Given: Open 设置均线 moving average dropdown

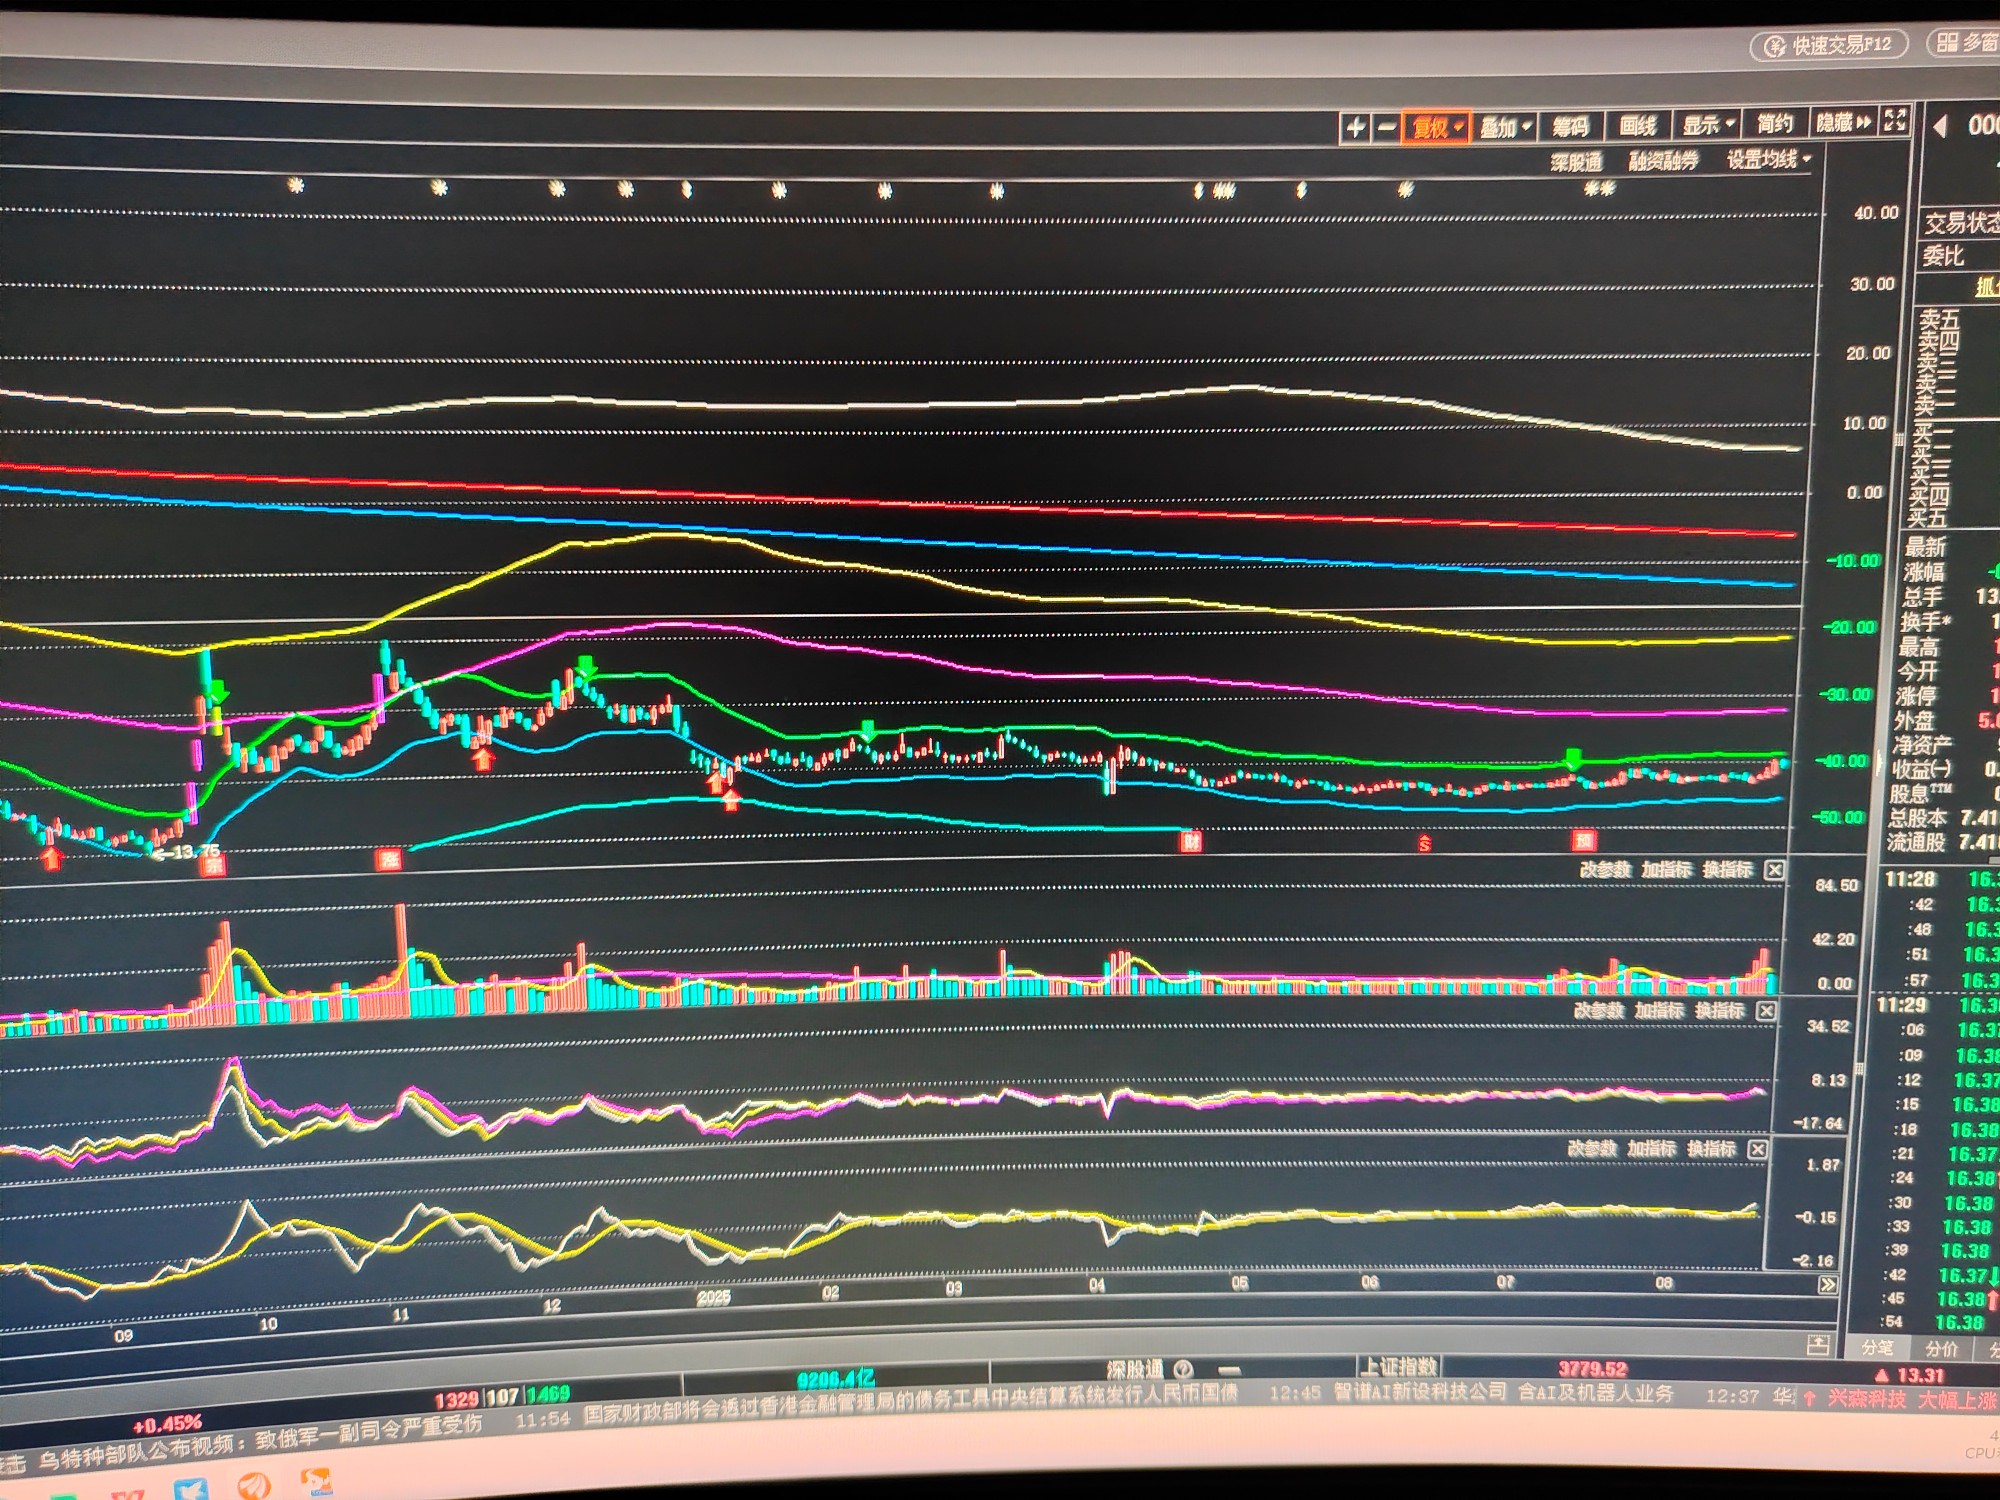Looking at the screenshot, I should 1769,158.
